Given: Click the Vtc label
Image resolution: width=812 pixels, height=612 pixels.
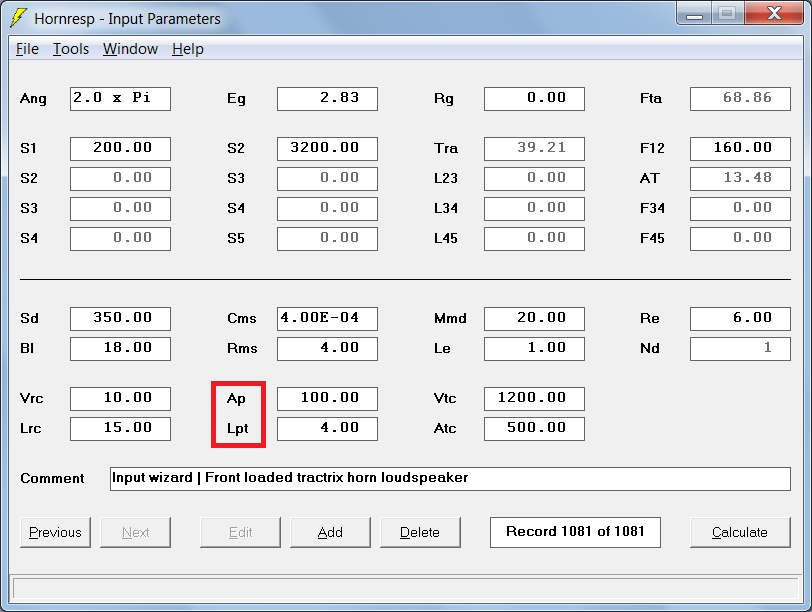Looking at the screenshot, I should pos(445,398).
